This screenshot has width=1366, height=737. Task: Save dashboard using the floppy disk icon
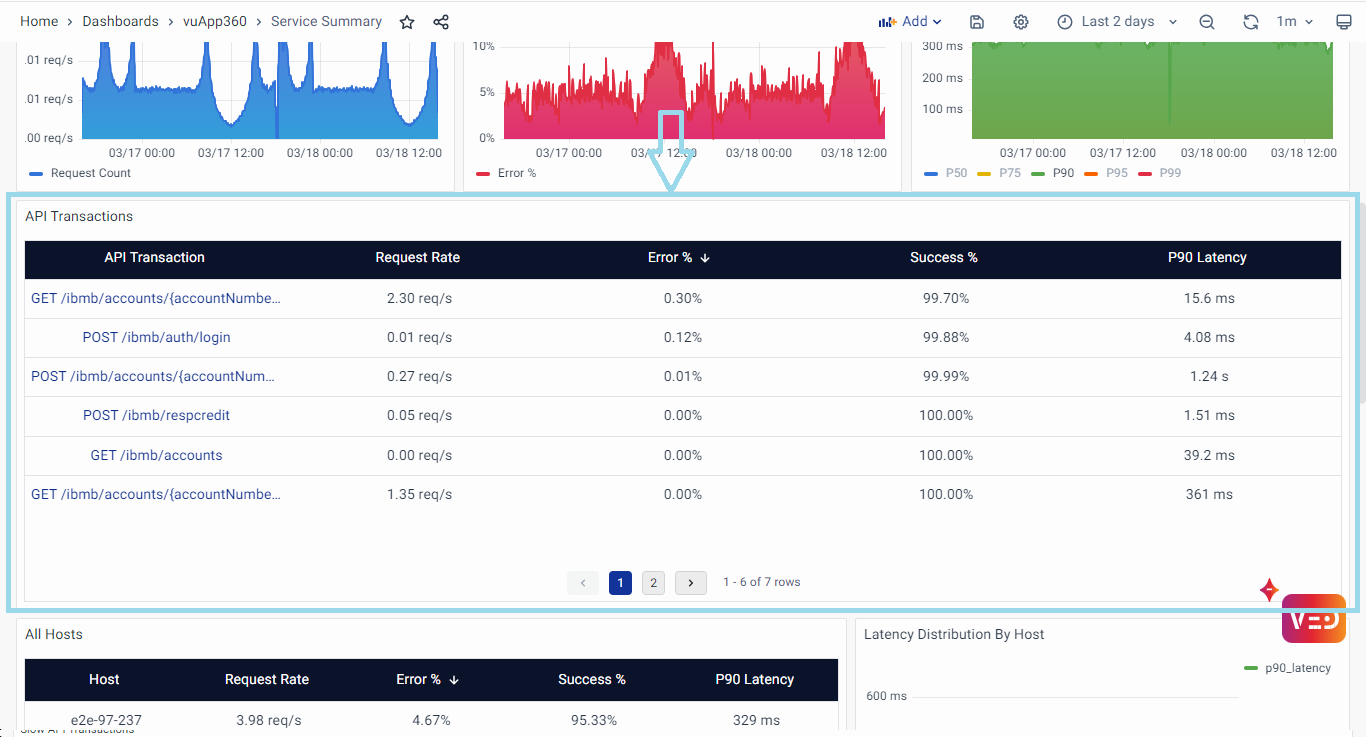977,22
